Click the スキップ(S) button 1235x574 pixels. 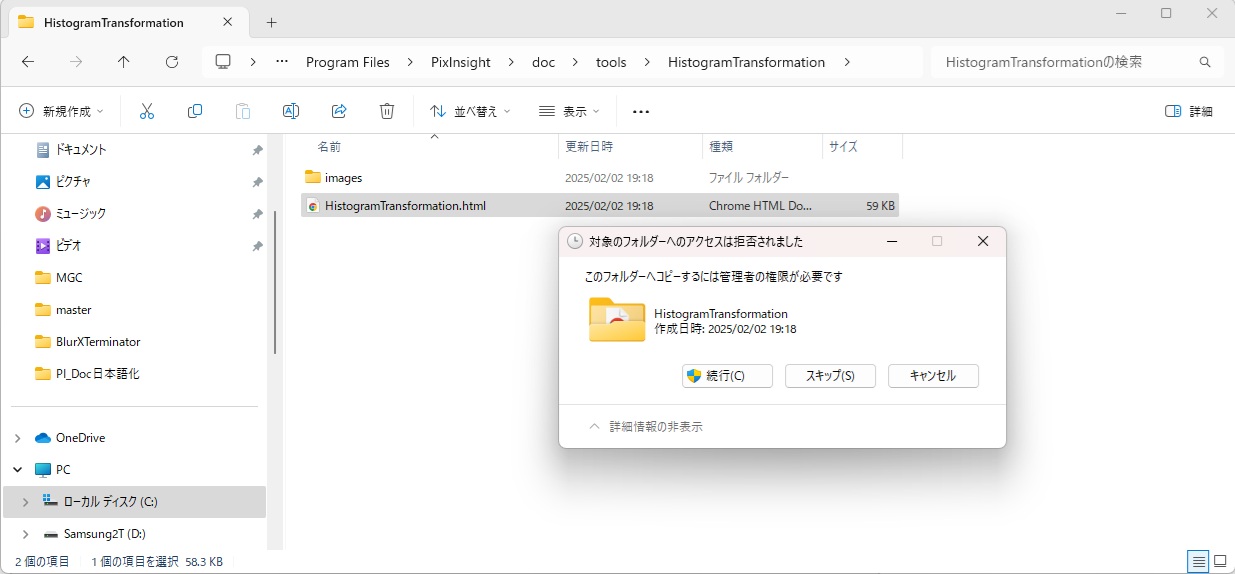(830, 376)
